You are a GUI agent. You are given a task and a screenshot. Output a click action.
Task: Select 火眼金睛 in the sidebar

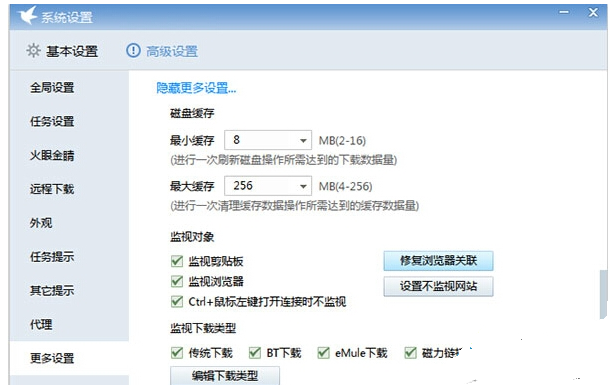[52, 155]
